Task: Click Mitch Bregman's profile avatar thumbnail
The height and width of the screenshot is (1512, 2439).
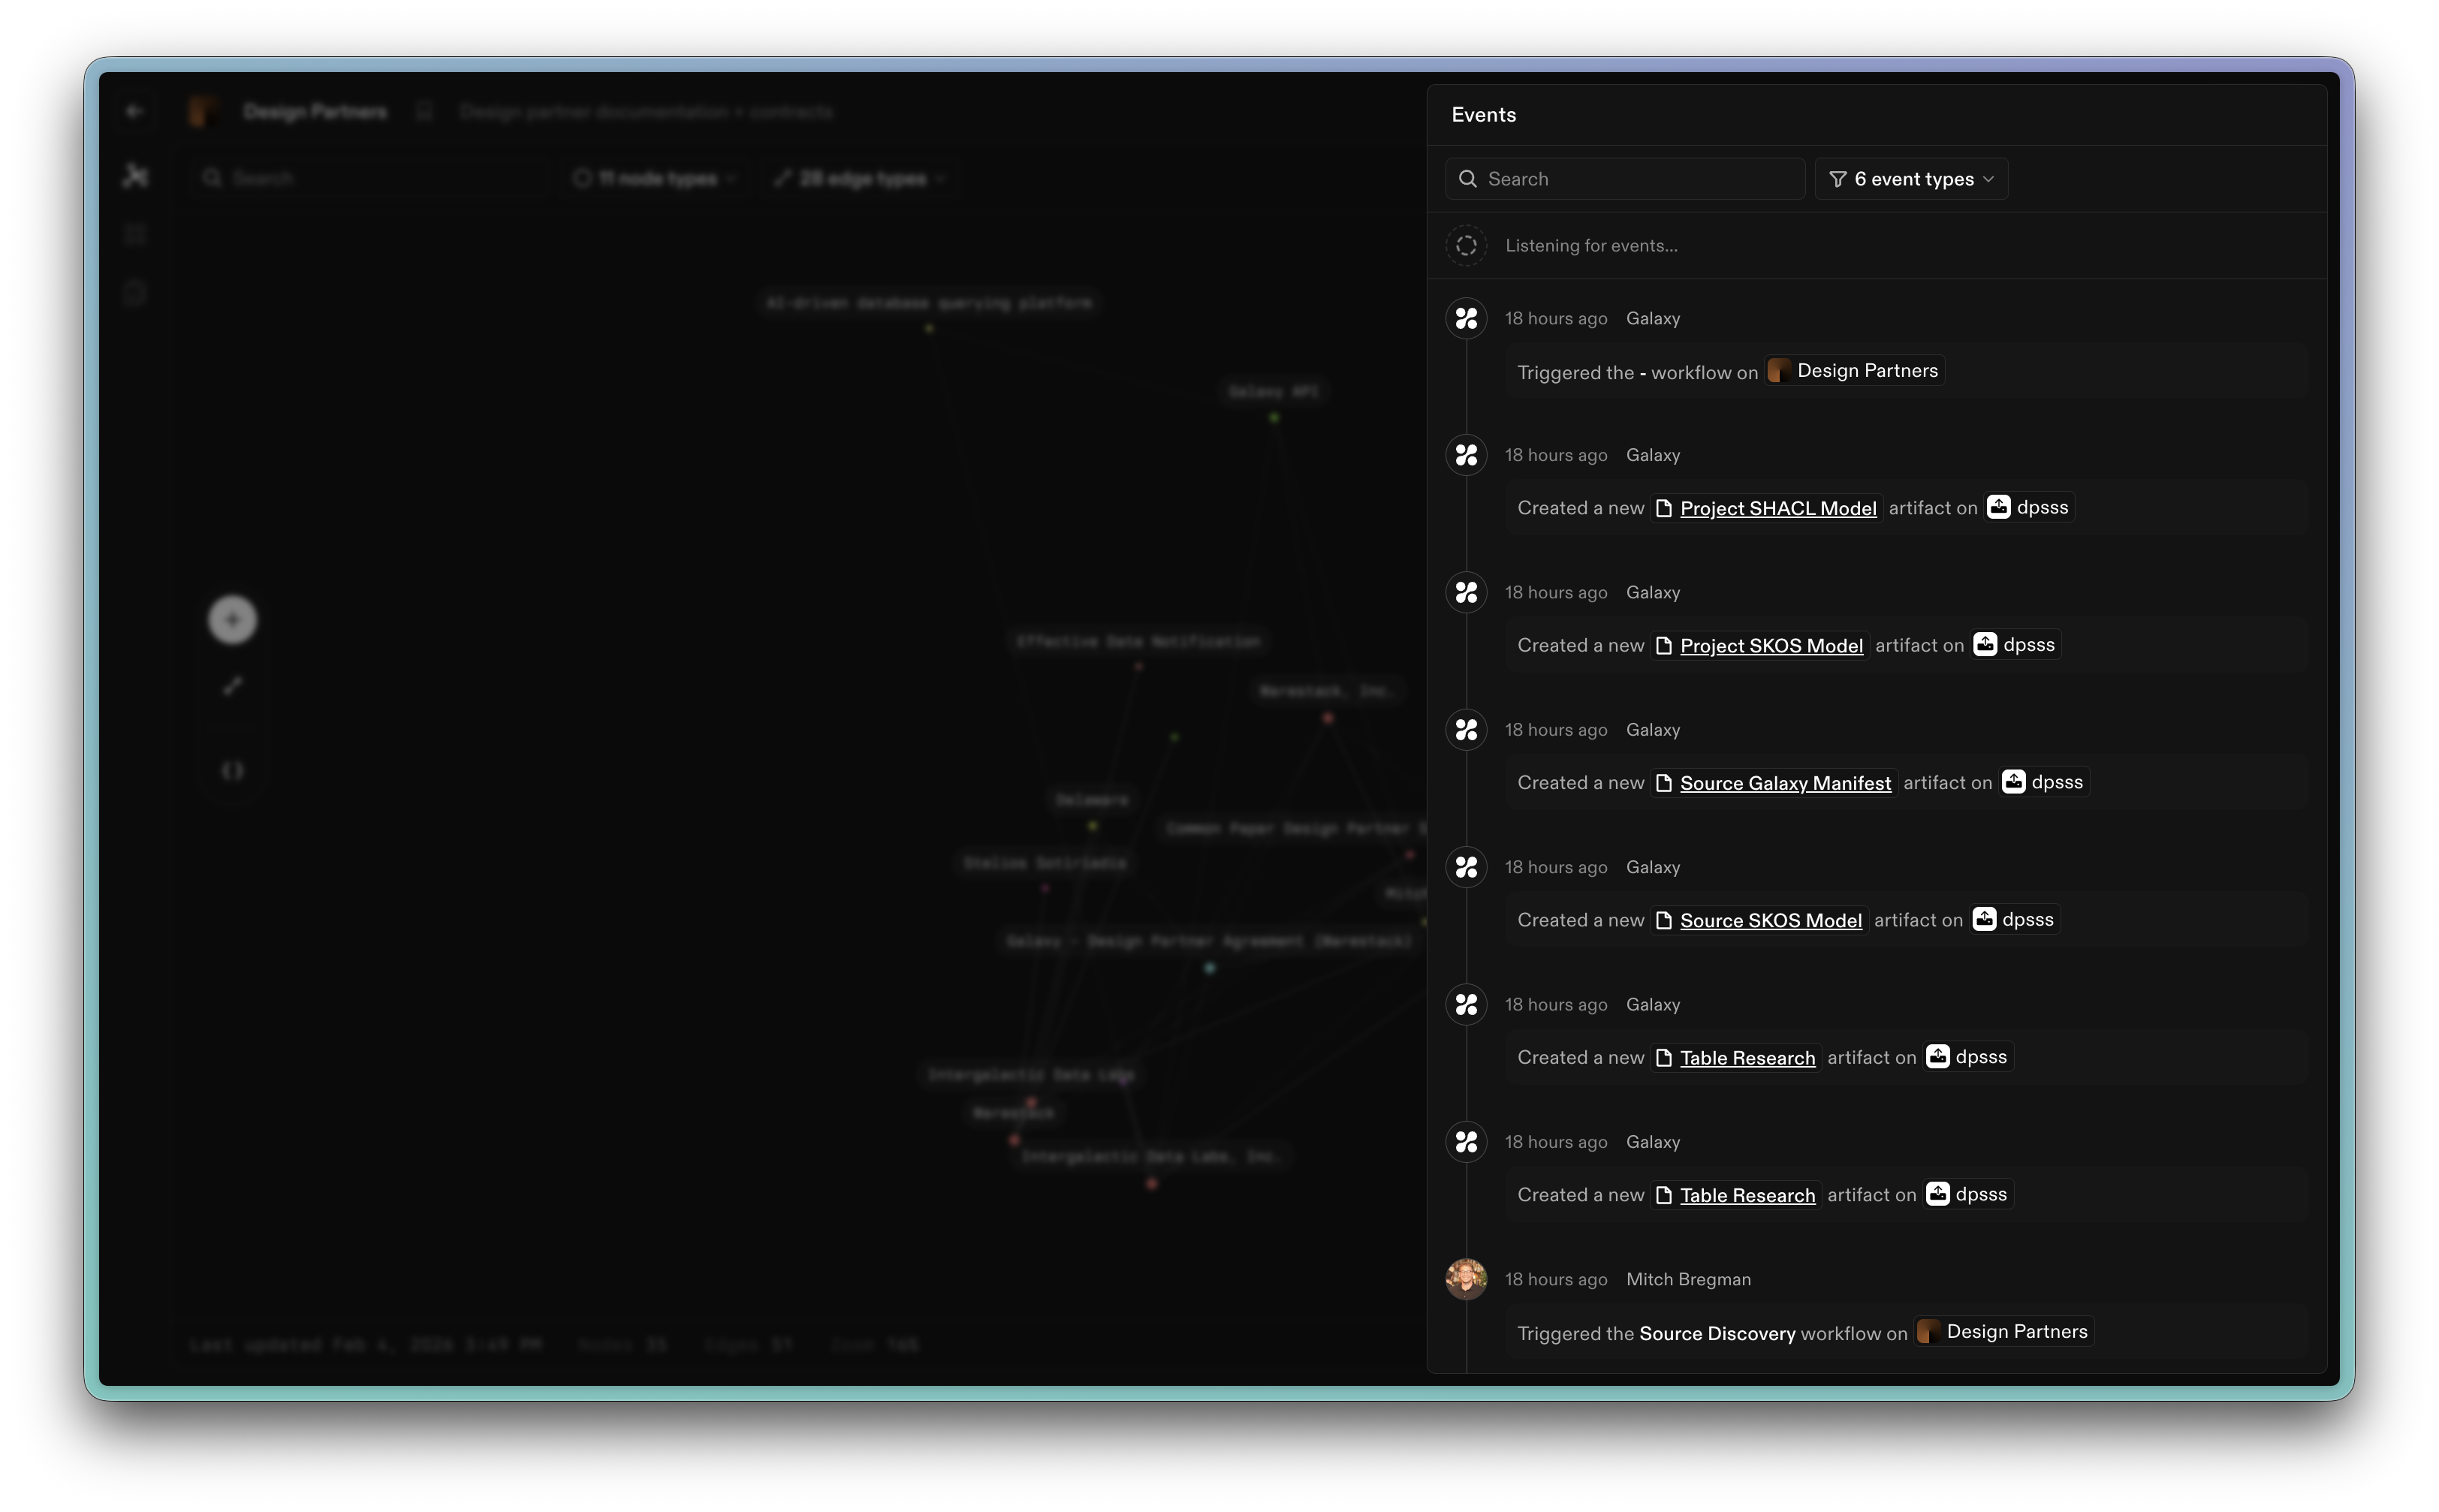Action: point(1467,1279)
